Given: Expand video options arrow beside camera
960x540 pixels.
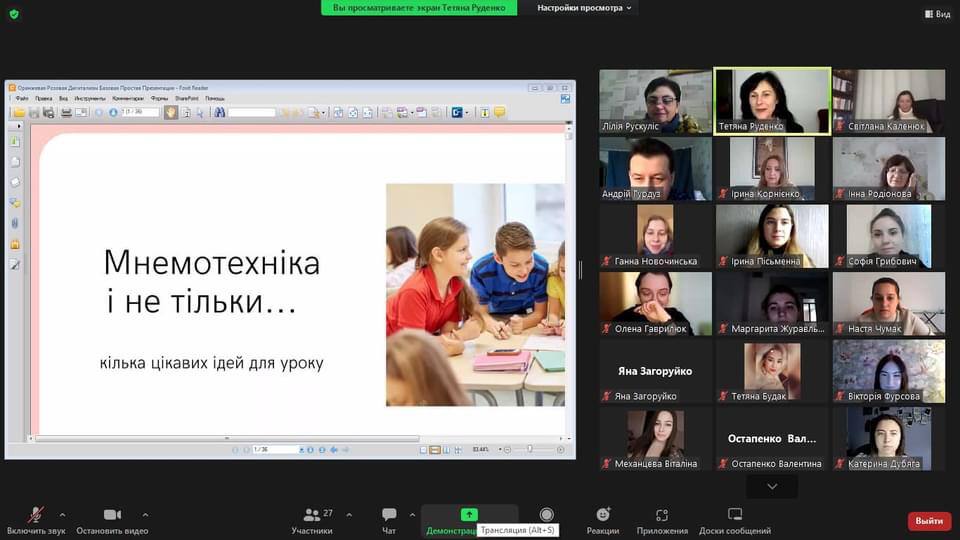Looking at the screenshot, I should (145, 515).
